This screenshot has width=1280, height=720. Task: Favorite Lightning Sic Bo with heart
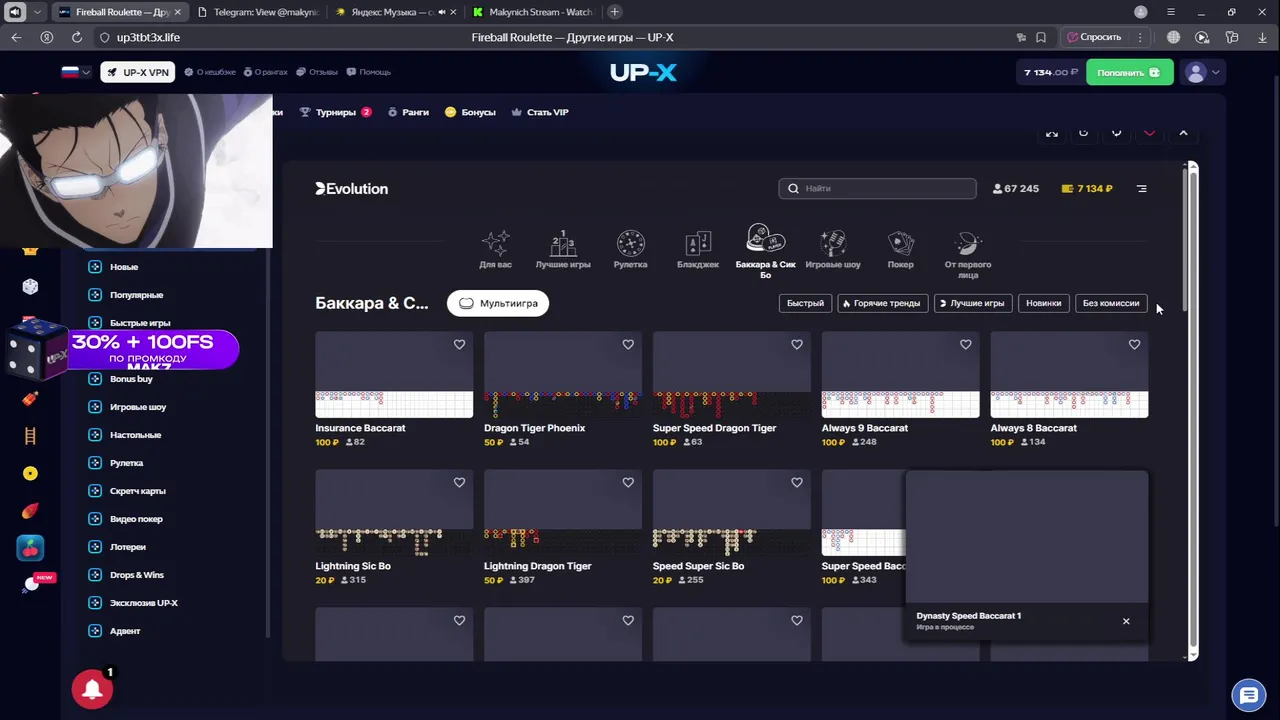click(459, 482)
